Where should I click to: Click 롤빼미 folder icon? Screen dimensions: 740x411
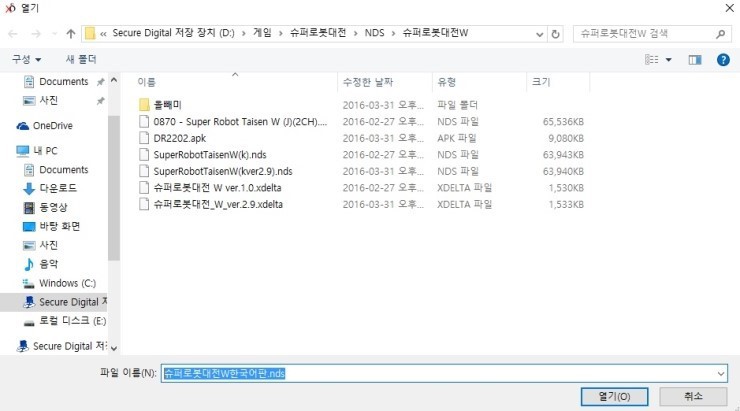click(144, 105)
